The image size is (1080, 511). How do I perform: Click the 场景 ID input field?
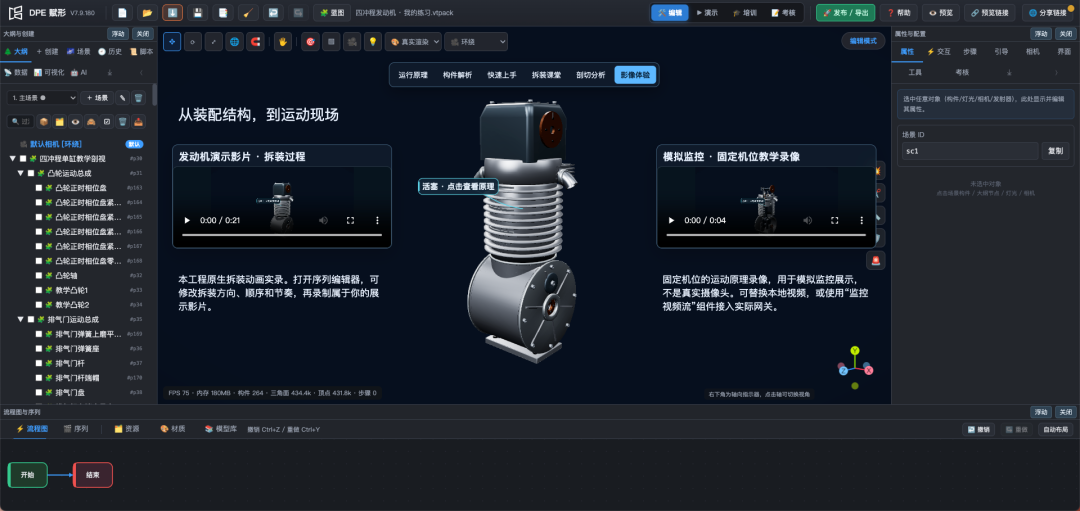[x=970, y=151]
